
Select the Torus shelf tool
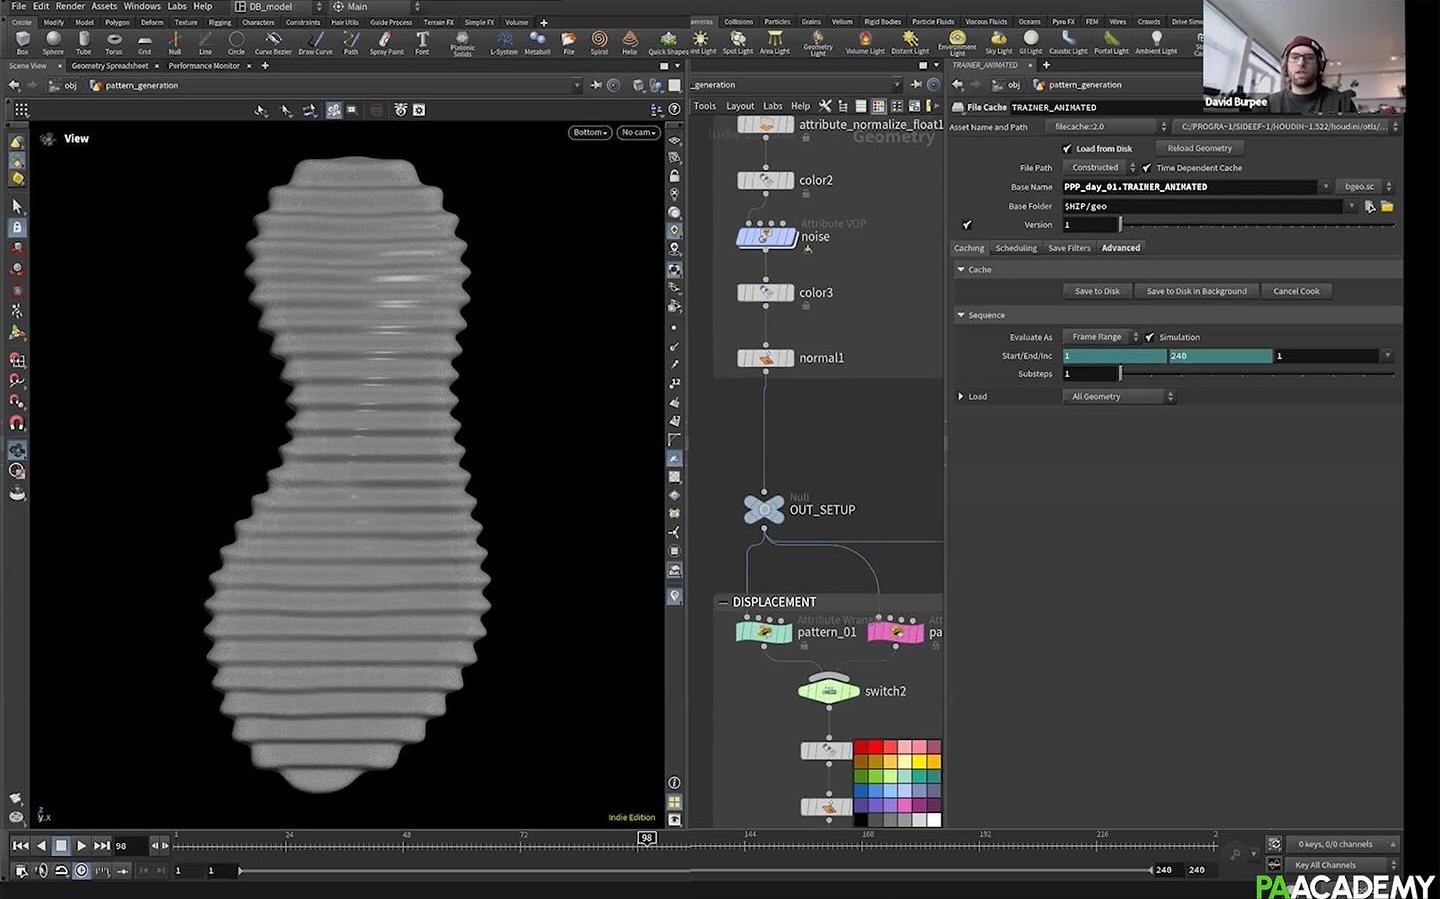[114, 41]
